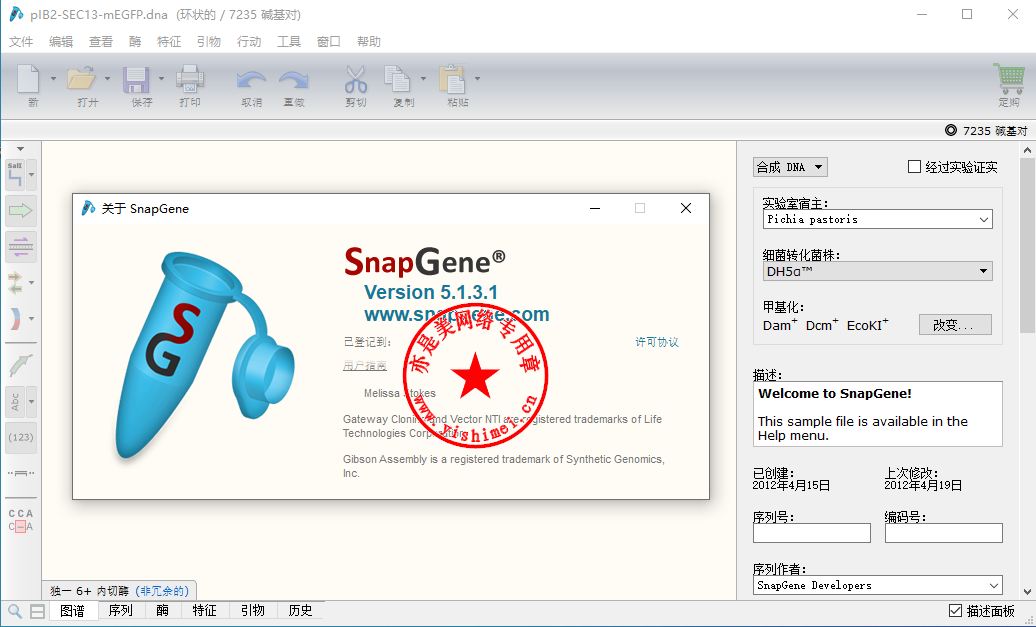Expand the dropdown arrow beside 复制 icon
Screen dimensions: 1036x627
coord(423,79)
